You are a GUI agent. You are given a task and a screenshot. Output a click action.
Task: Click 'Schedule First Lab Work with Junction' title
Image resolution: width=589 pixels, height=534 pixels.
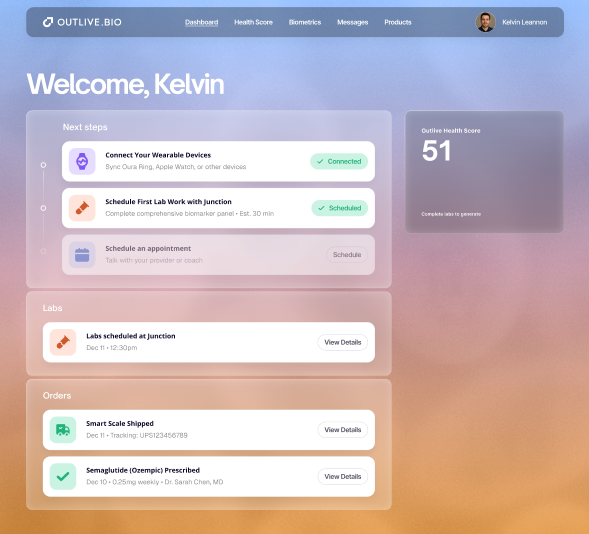tap(168, 202)
